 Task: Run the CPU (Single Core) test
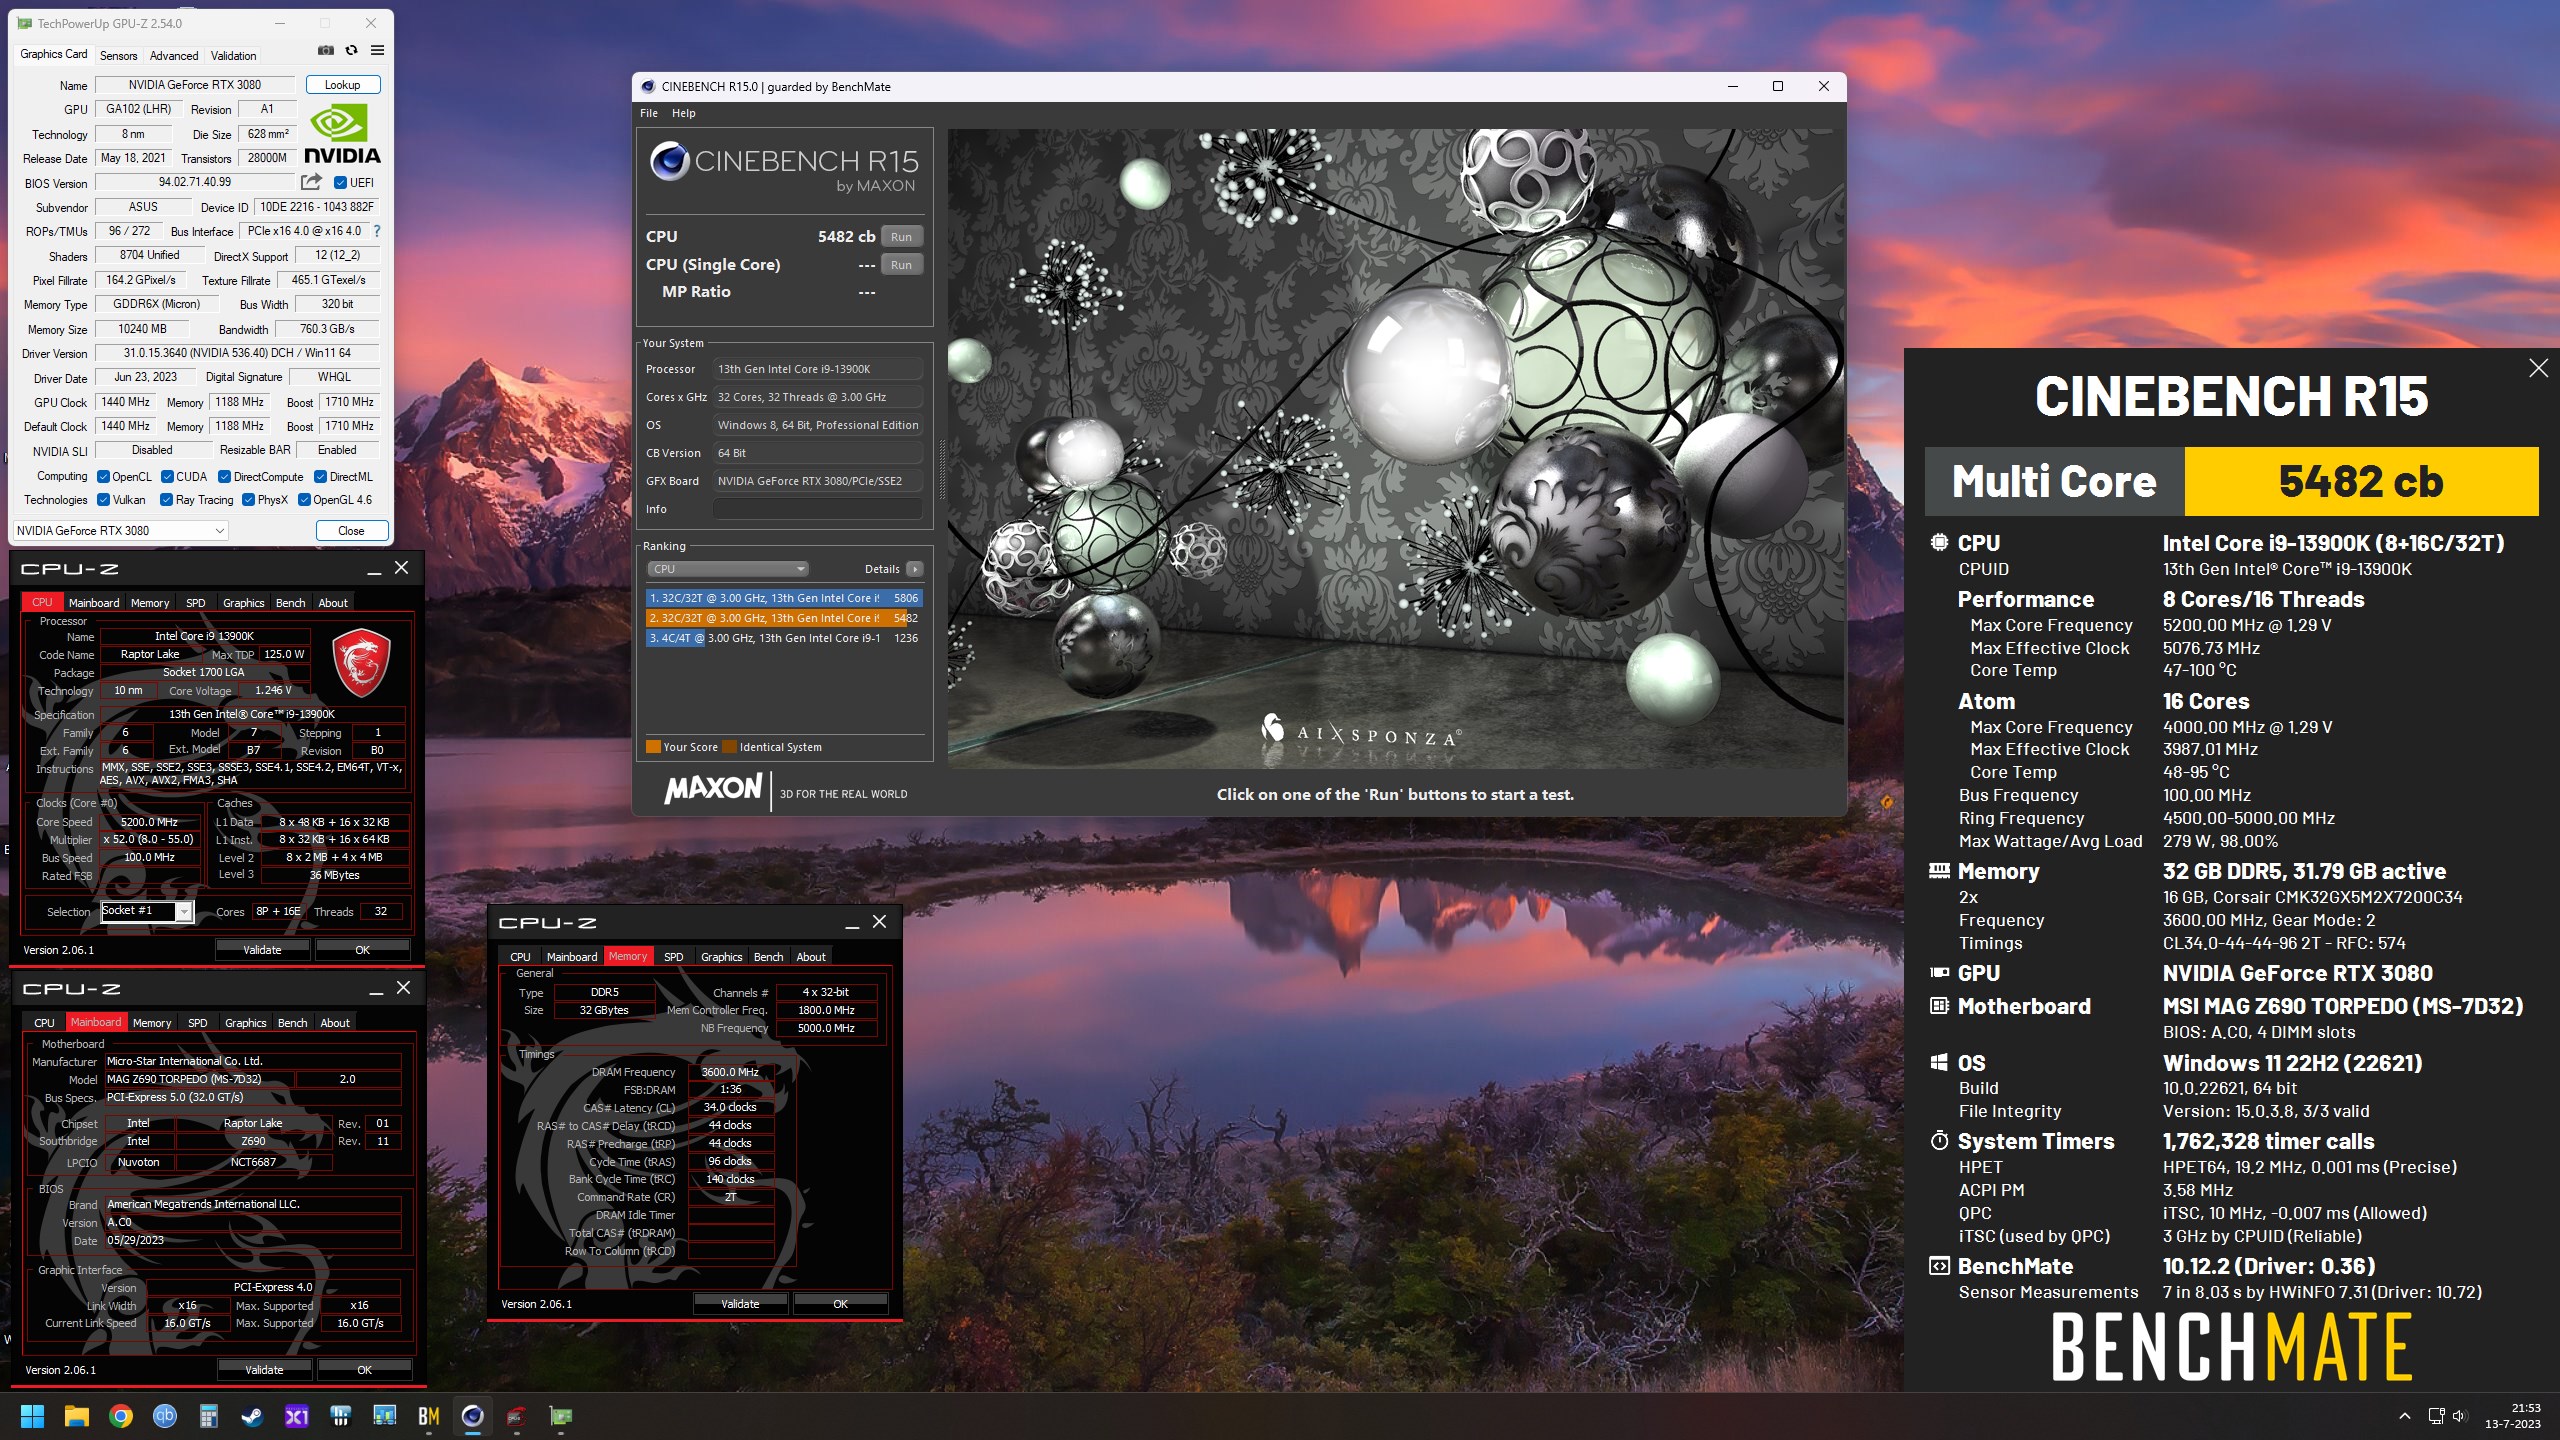901,265
